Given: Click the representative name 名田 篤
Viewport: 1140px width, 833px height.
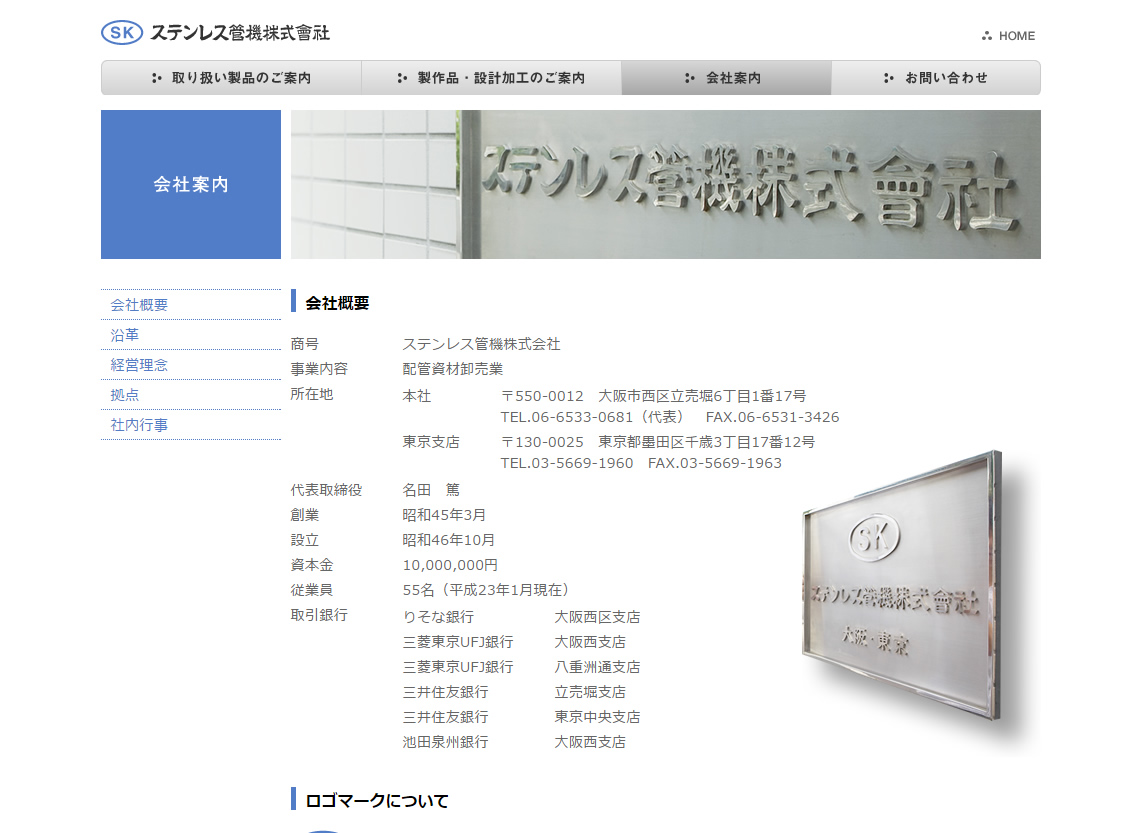Looking at the screenshot, I should click(431, 490).
